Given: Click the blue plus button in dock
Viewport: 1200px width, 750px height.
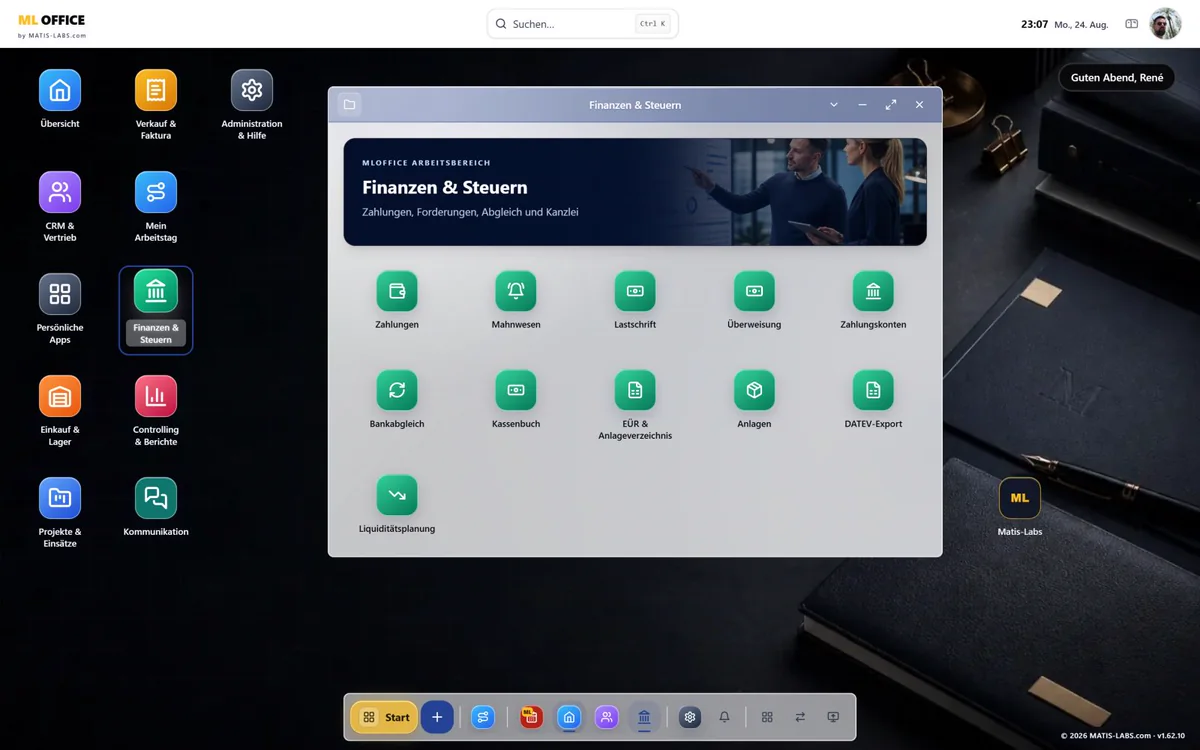Looking at the screenshot, I should point(437,717).
